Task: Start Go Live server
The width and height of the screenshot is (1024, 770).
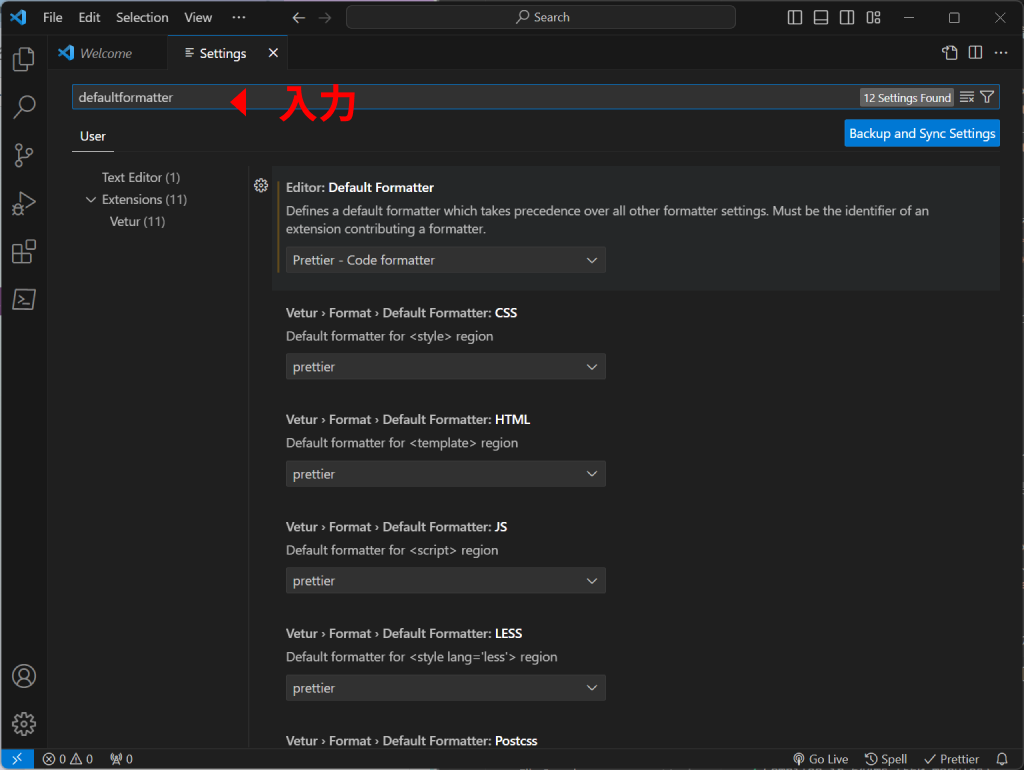Action: tap(820, 759)
